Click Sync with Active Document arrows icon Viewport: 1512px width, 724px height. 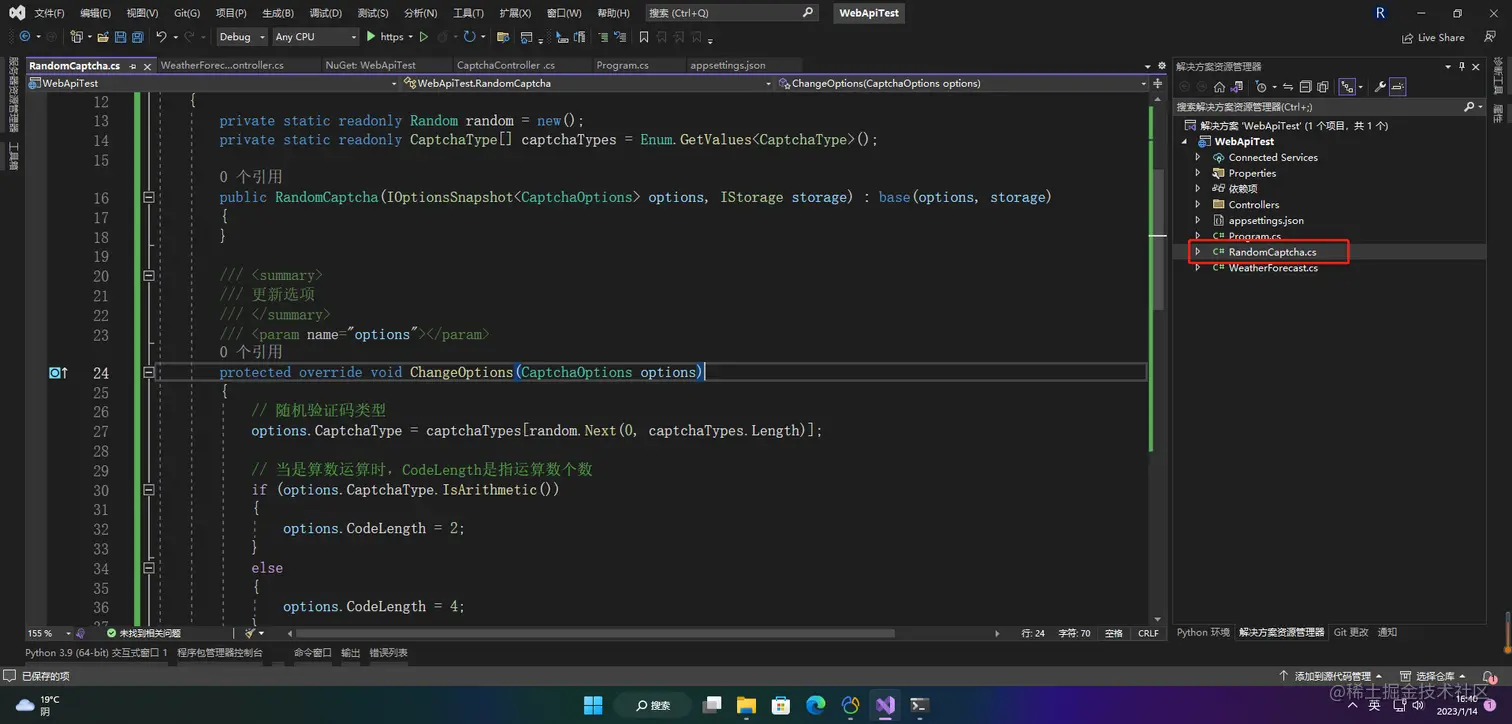click(1288, 87)
